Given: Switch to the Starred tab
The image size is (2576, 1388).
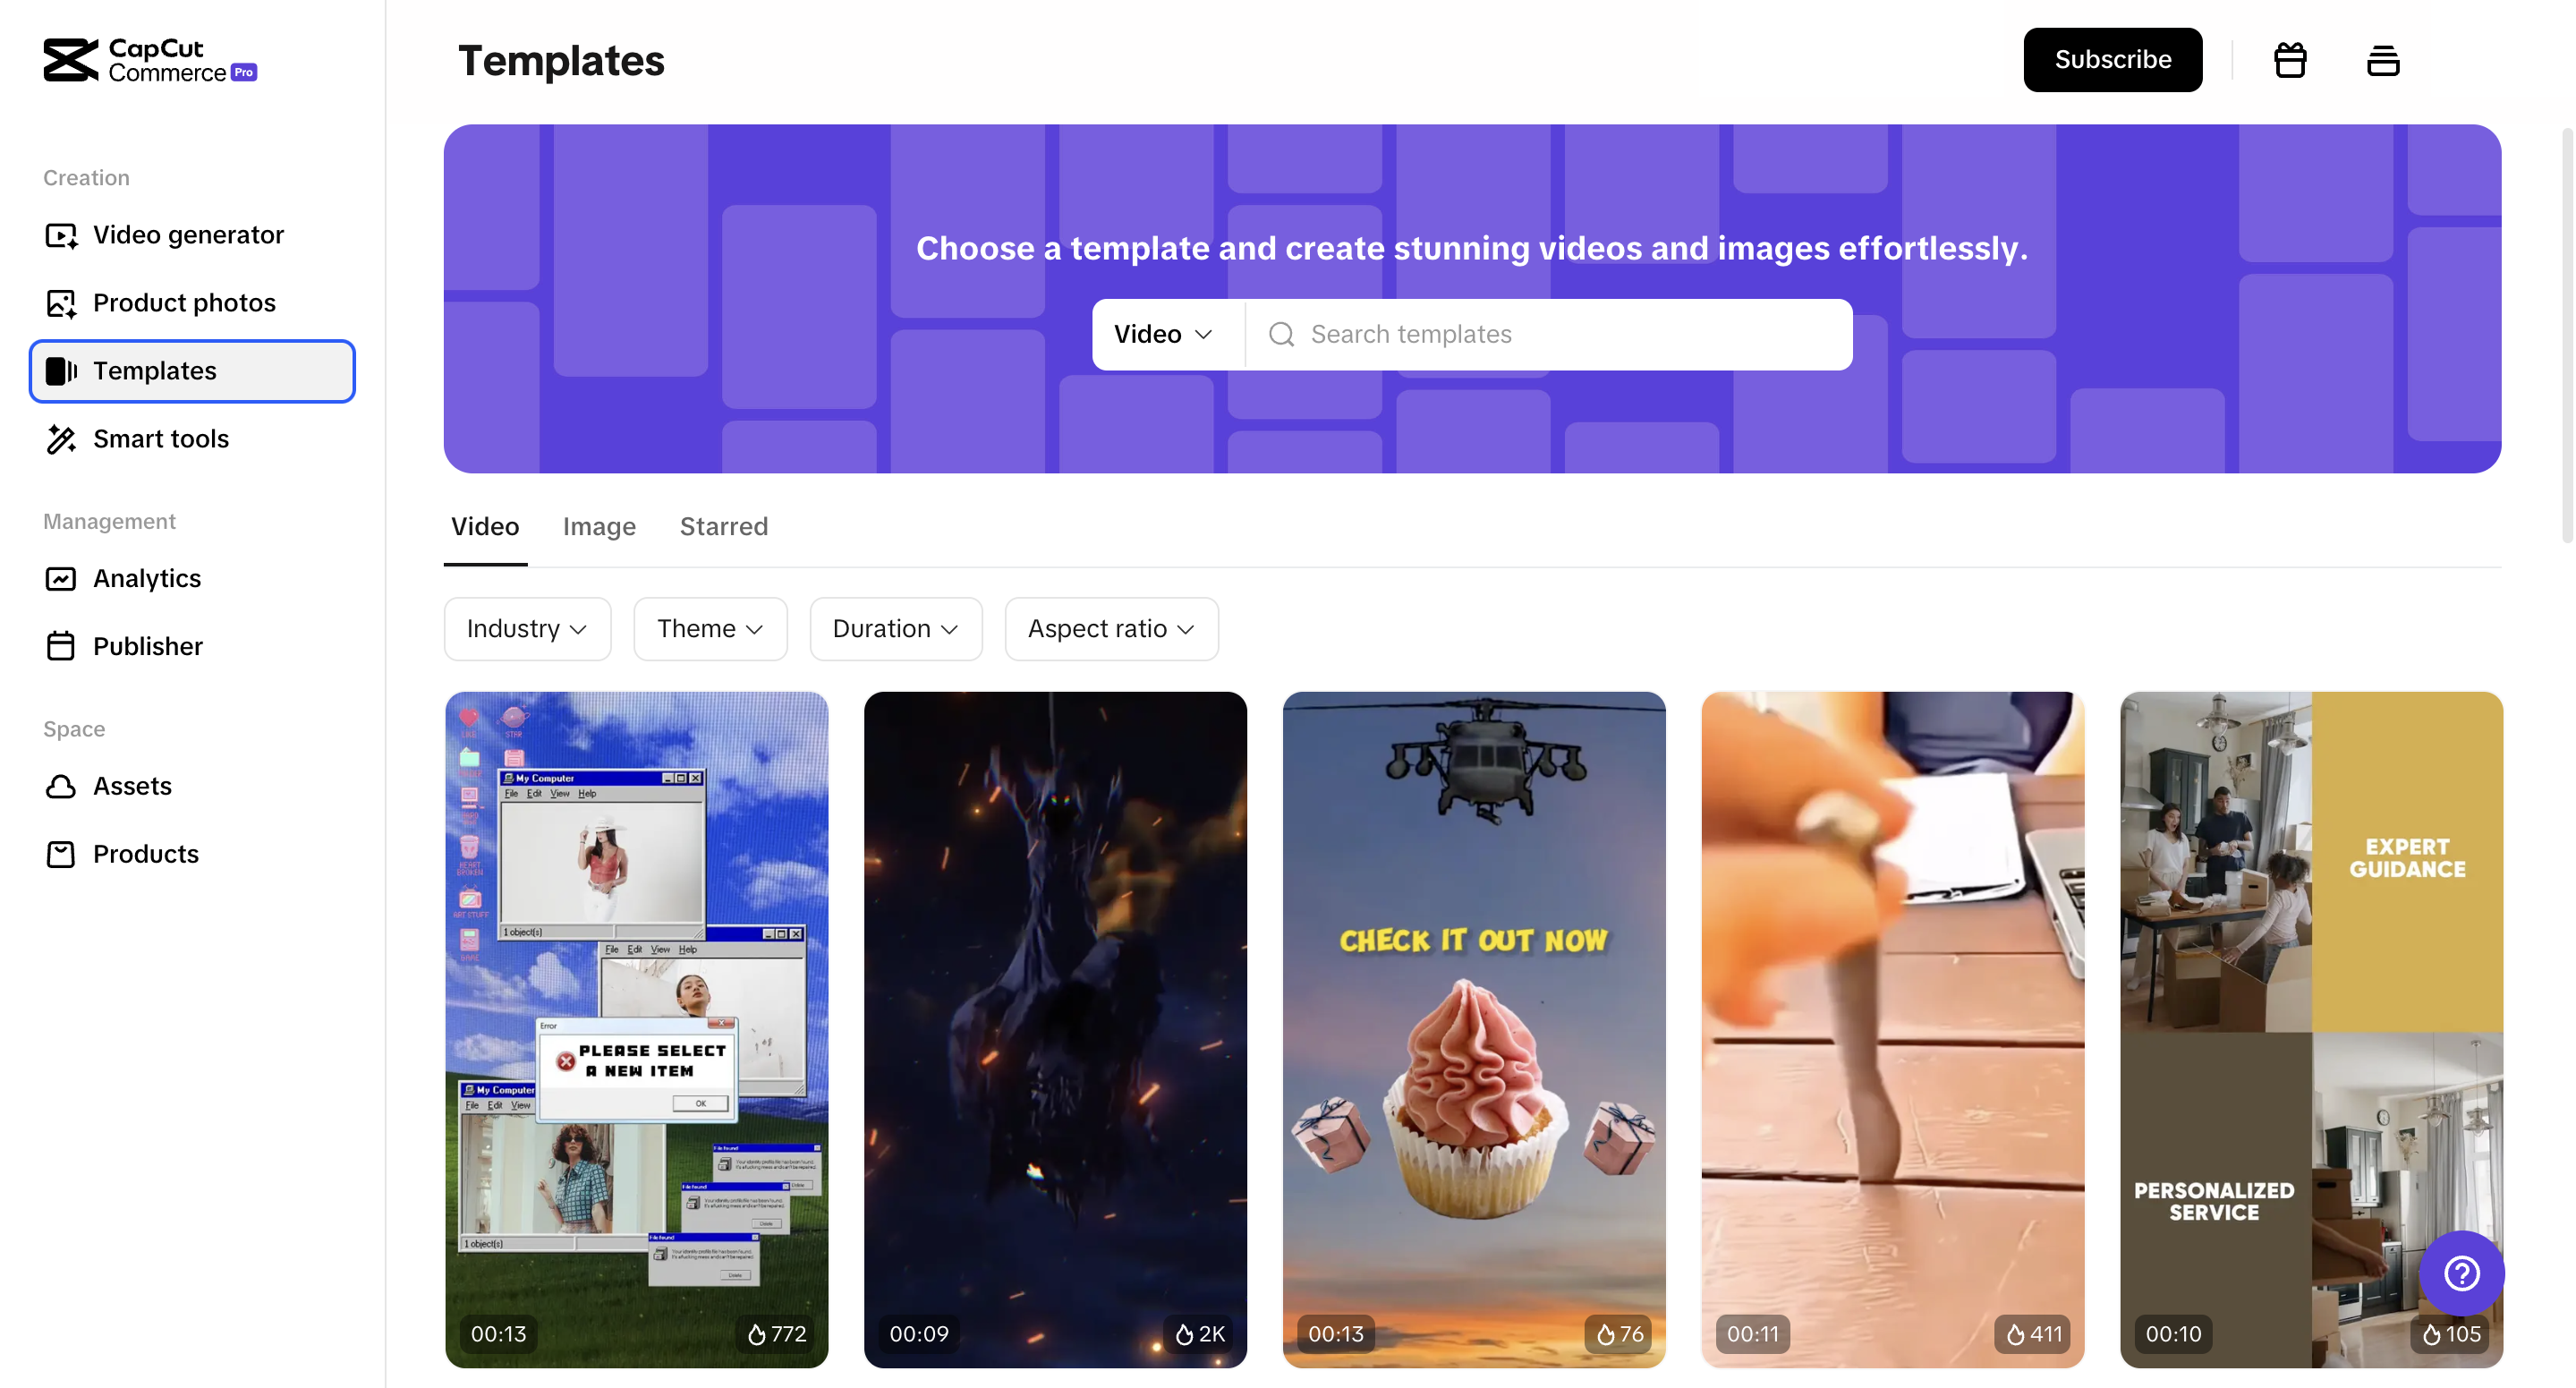Looking at the screenshot, I should coord(724,527).
